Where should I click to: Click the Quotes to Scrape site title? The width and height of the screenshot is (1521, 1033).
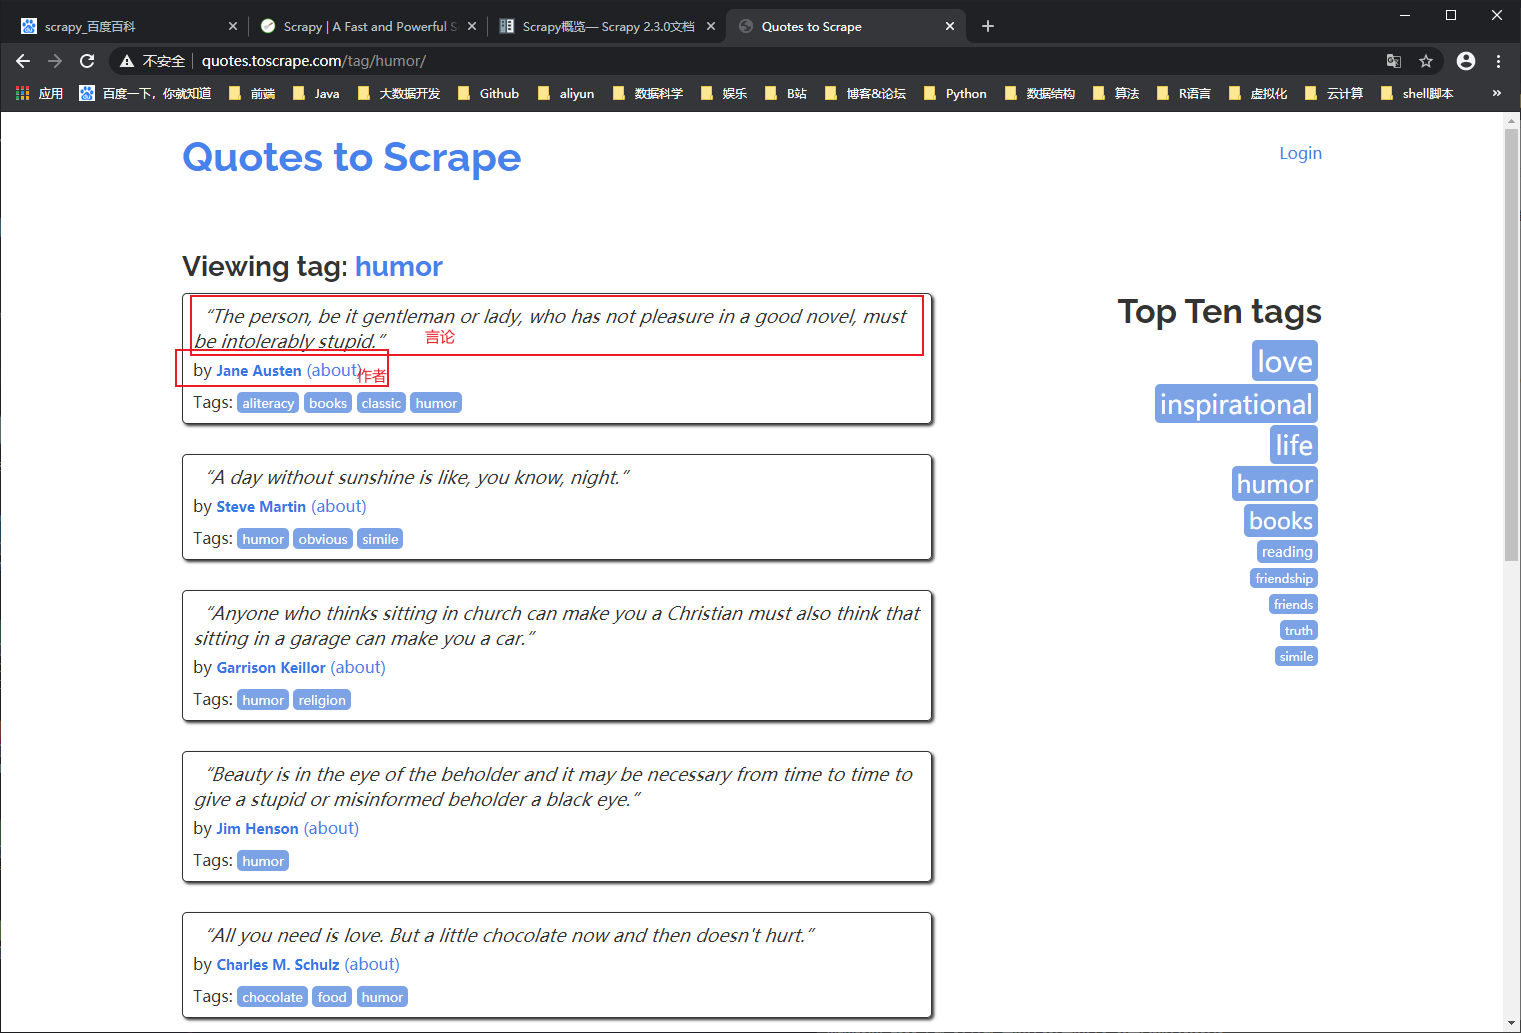tap(352, 157)
